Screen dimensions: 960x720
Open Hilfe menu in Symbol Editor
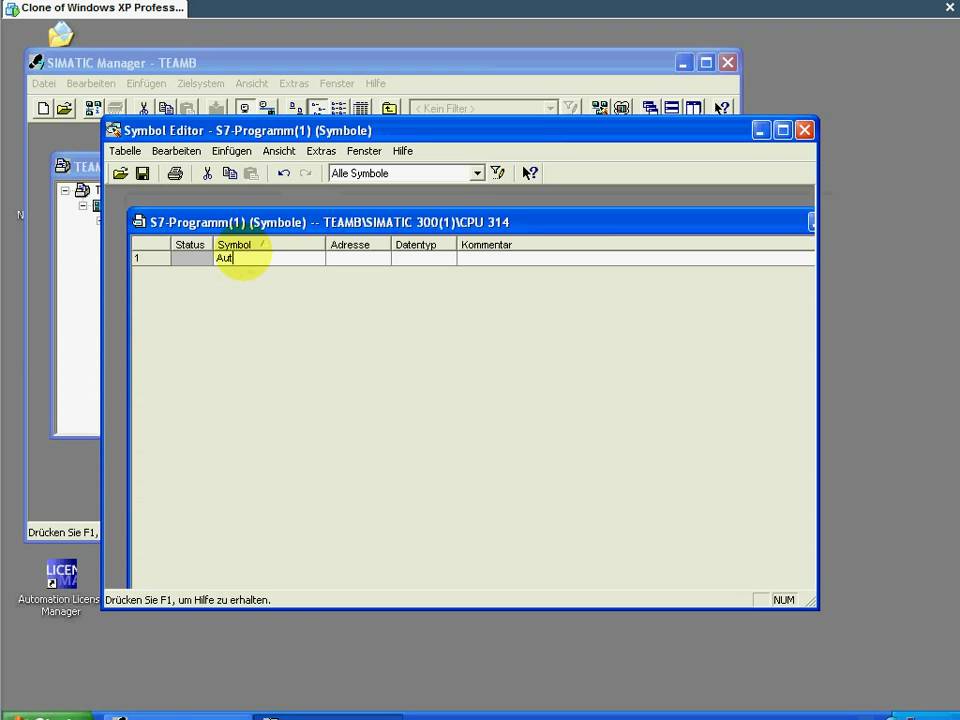coord(403,151)
